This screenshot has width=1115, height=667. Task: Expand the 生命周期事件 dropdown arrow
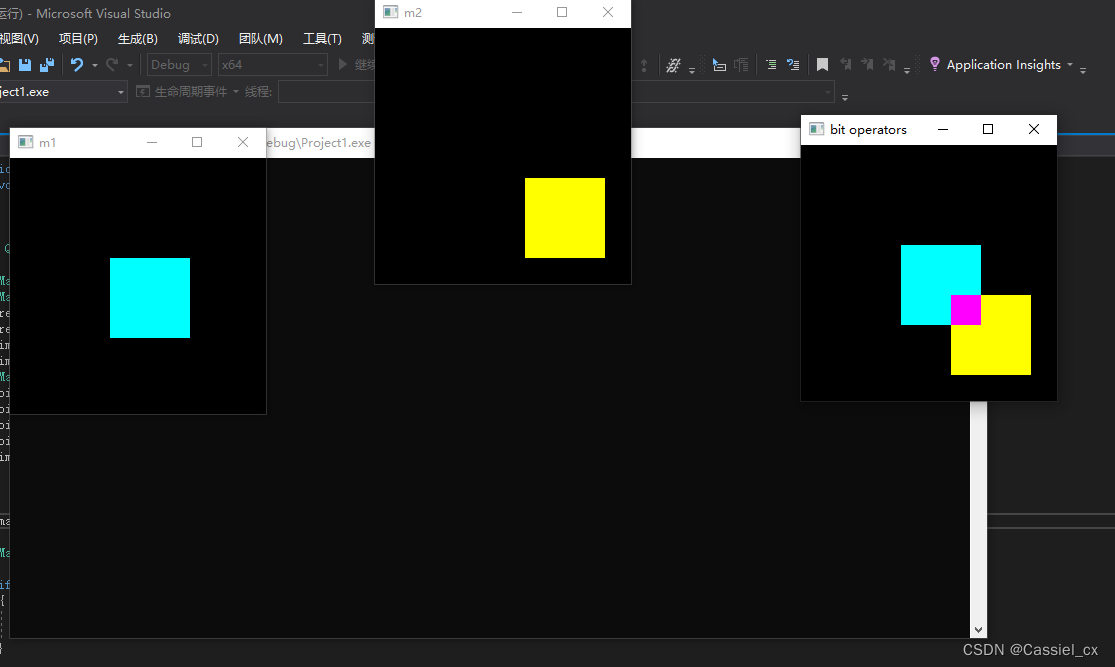(236, 92)
